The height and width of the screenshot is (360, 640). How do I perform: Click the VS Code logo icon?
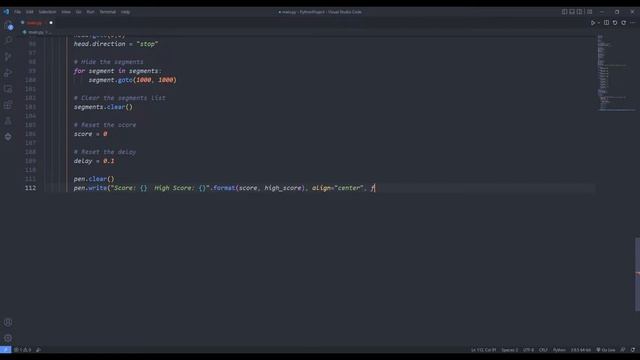pos(6,12)
